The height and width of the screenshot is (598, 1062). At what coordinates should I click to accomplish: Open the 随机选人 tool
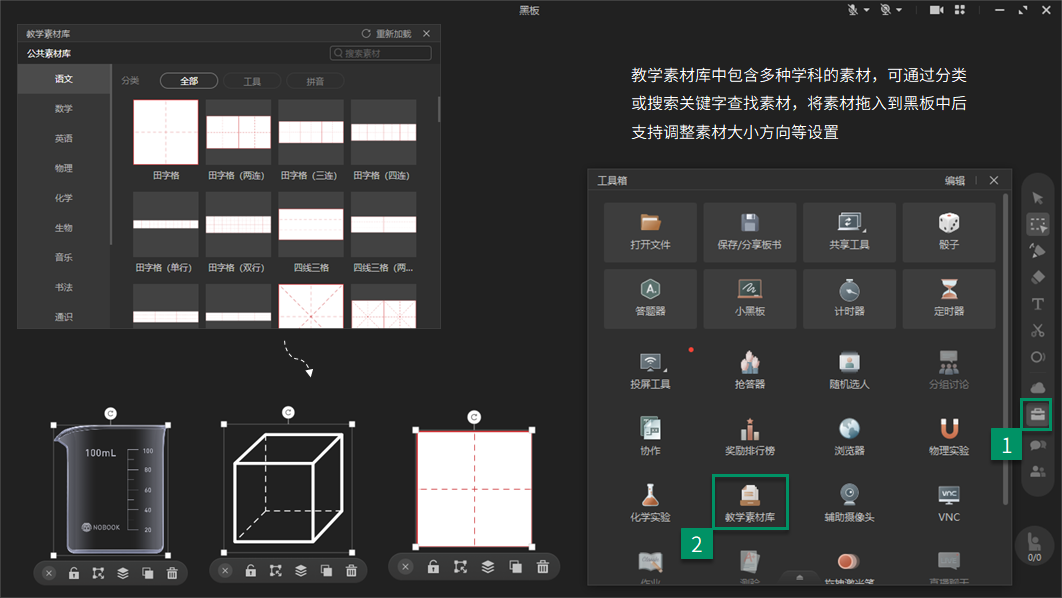pyautogui.click(x=849, y=370)
